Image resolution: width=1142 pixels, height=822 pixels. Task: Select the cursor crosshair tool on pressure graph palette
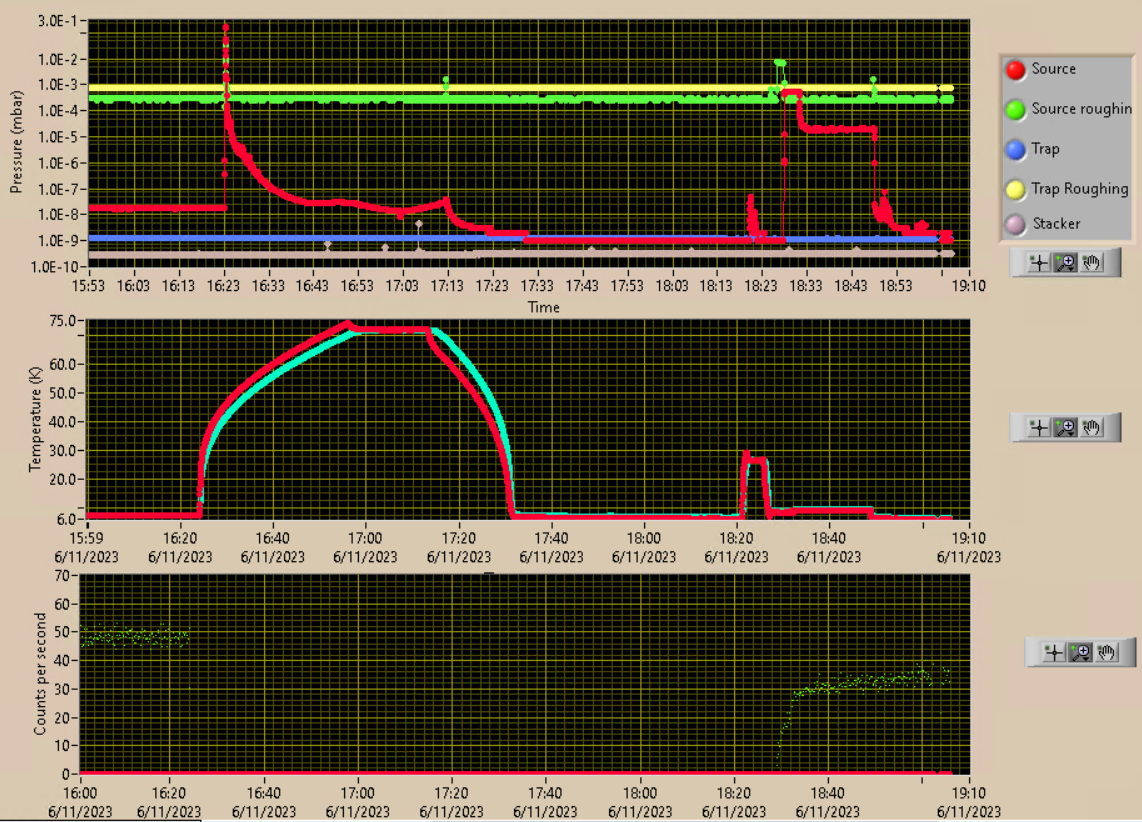1039,263
